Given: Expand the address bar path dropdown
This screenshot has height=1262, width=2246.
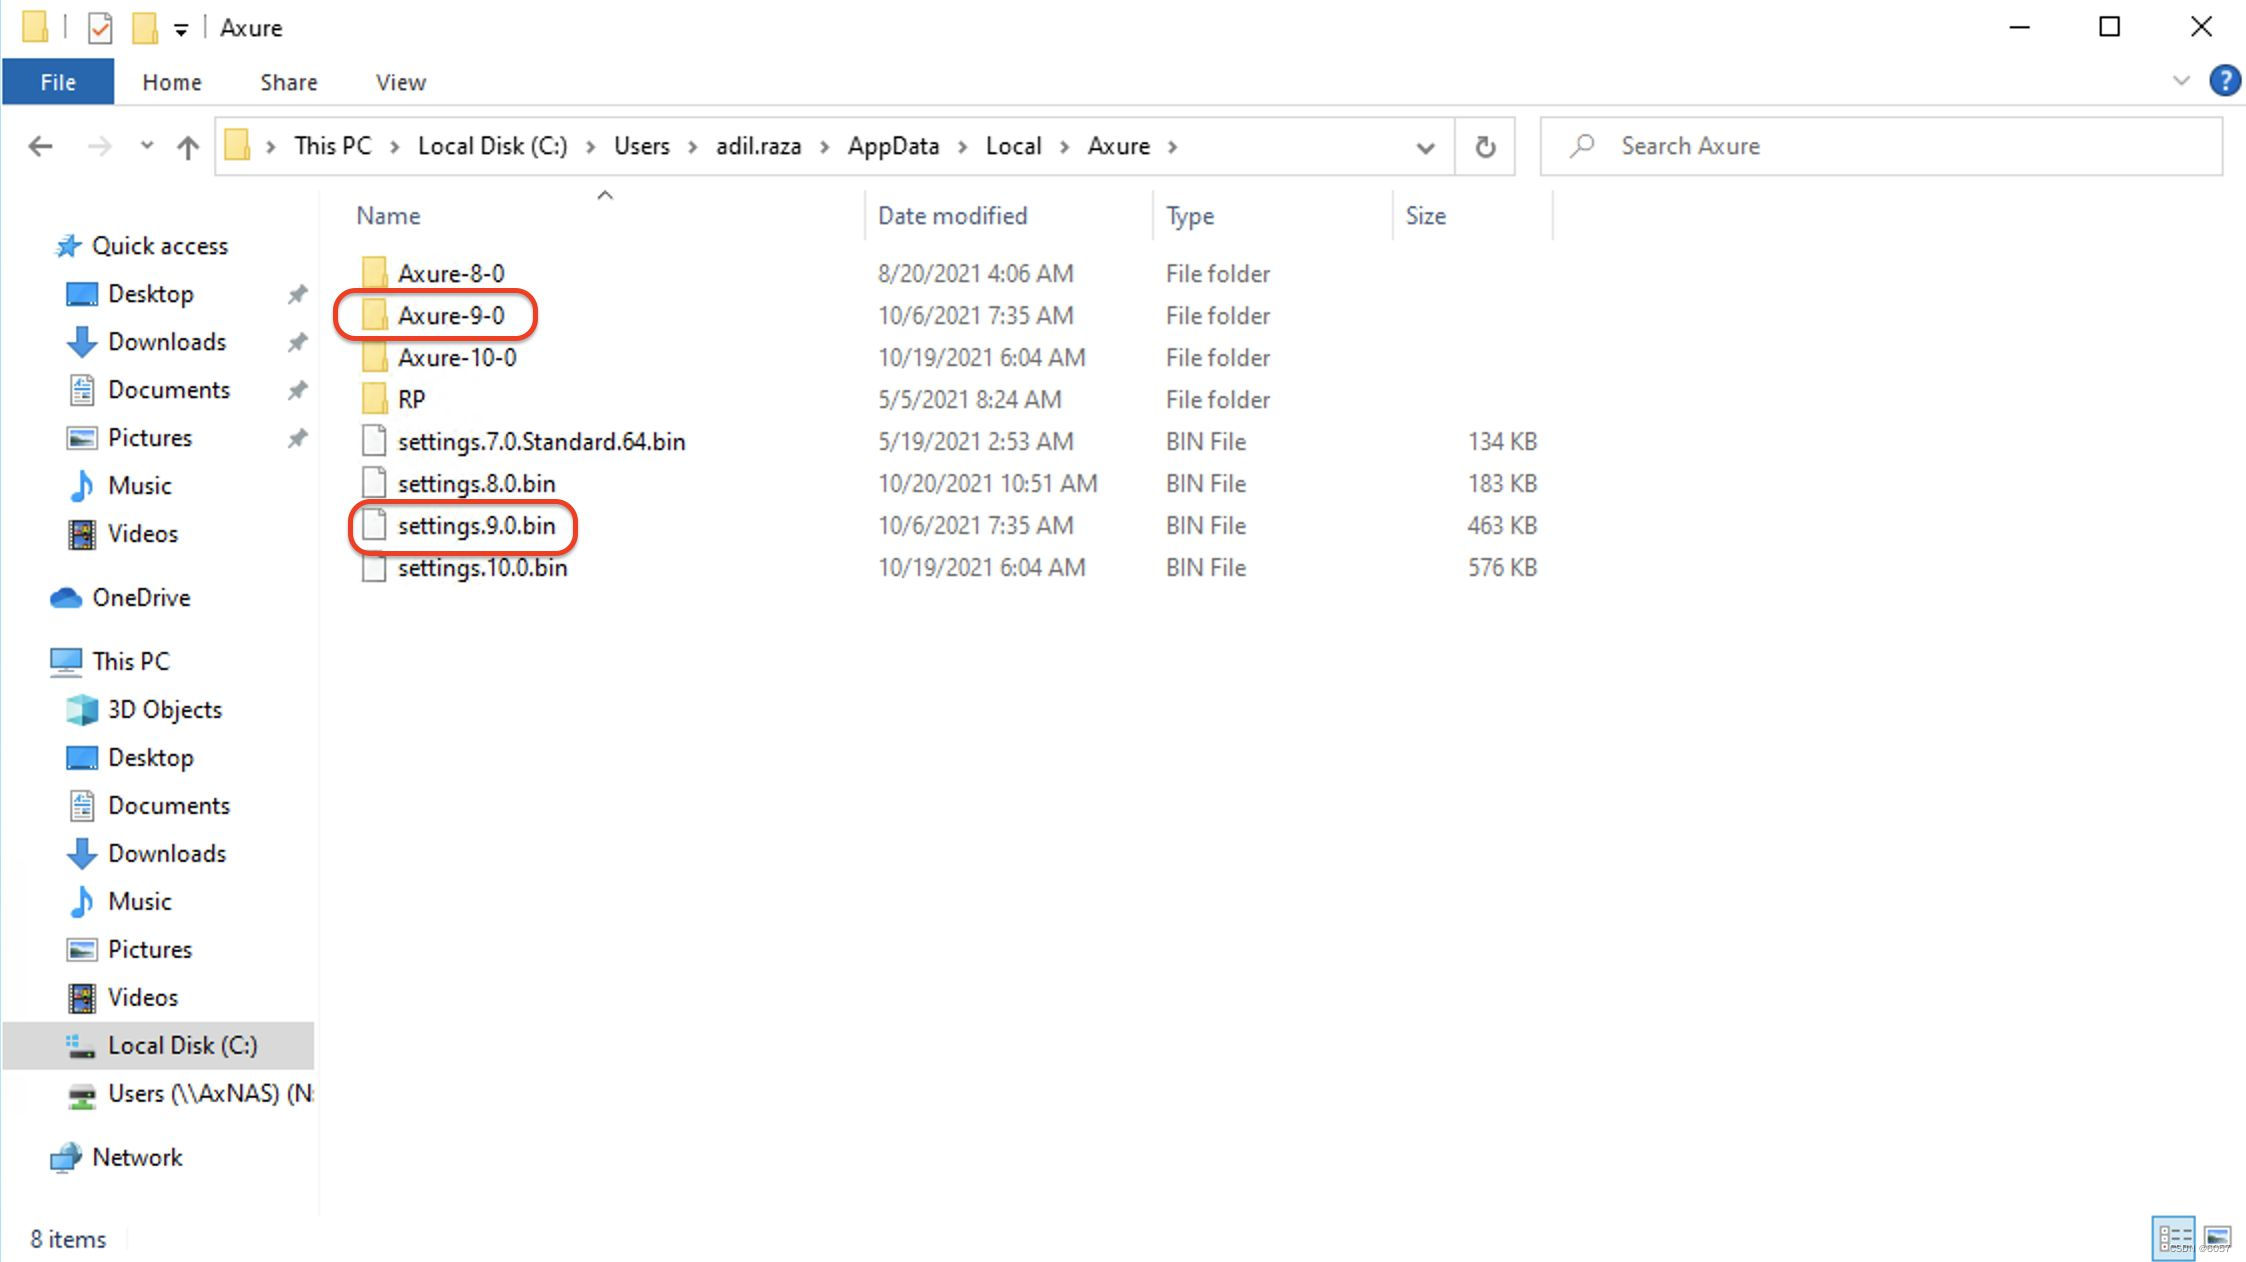Looking at the screenshot, I should [x=1425, y=145].
